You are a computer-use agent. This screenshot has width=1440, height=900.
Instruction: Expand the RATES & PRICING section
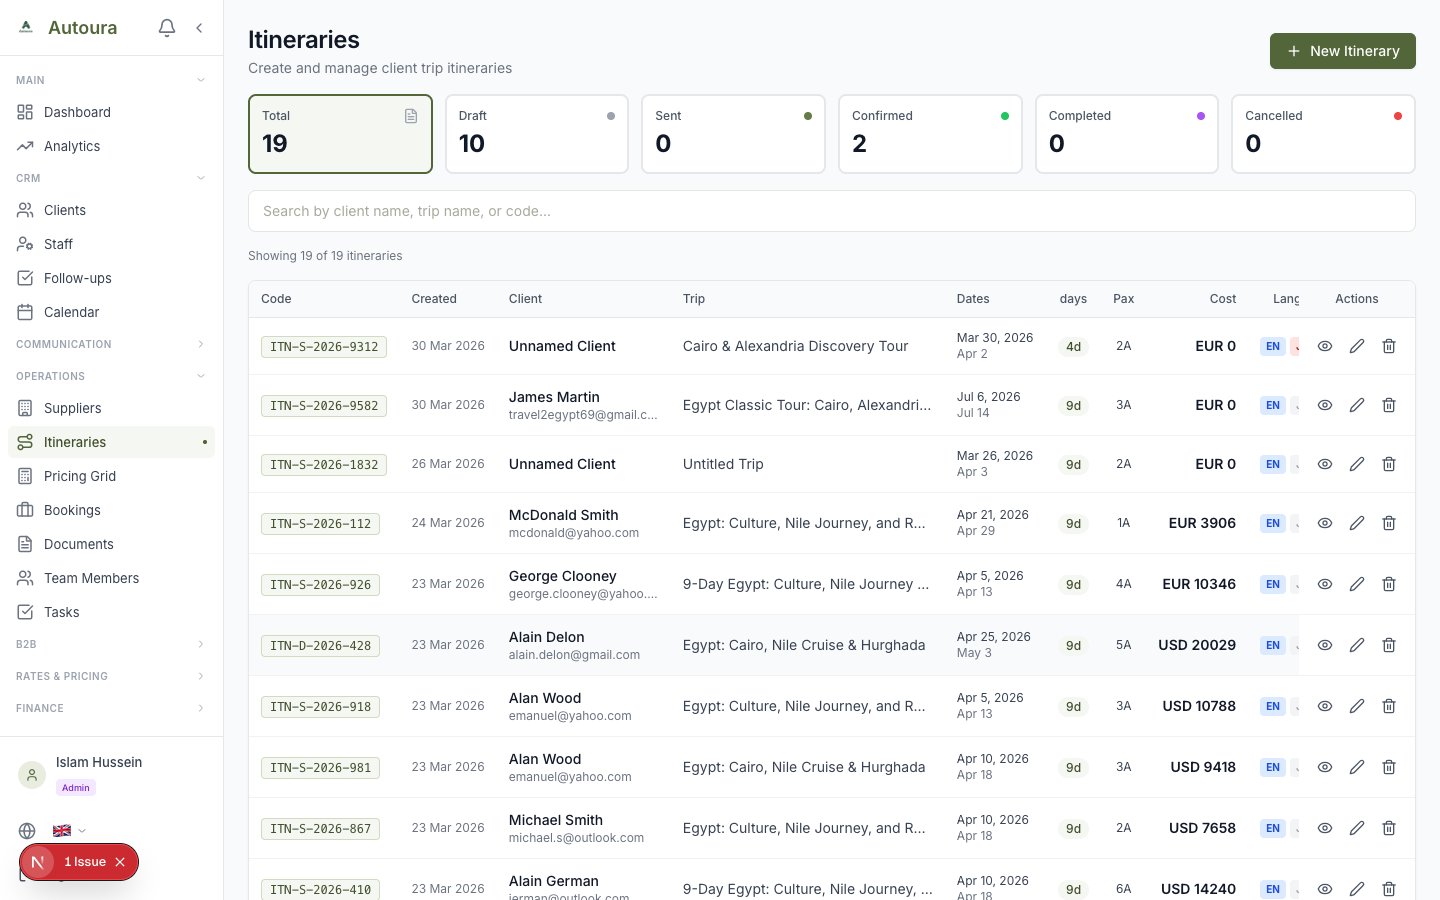(x=111, y=676)
